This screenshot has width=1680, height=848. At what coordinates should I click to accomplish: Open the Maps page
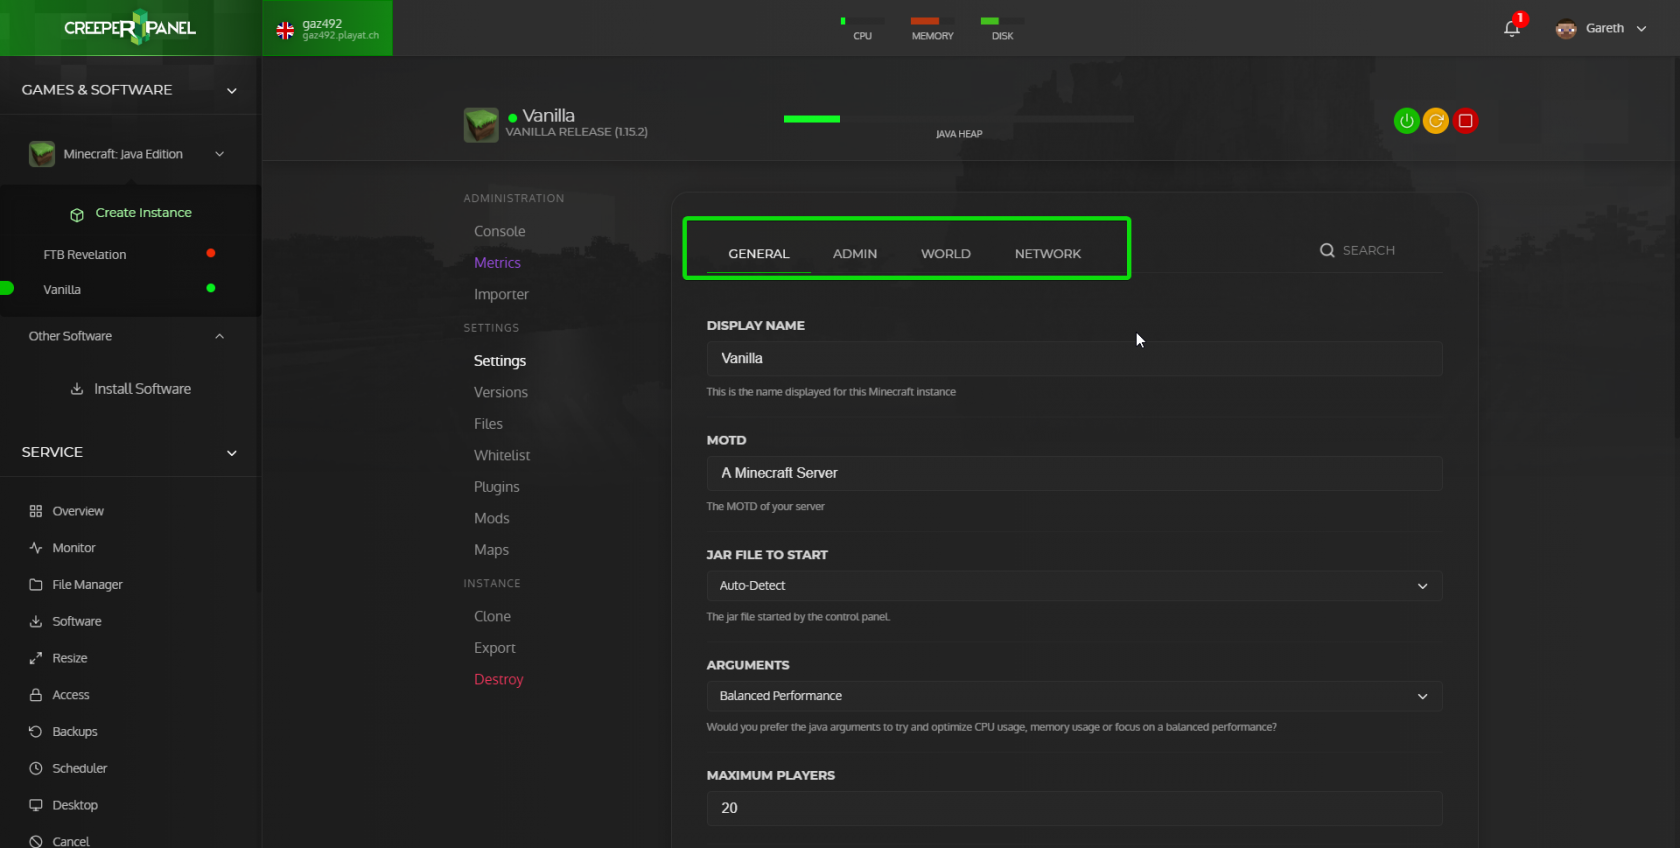[x=491, y=550]
